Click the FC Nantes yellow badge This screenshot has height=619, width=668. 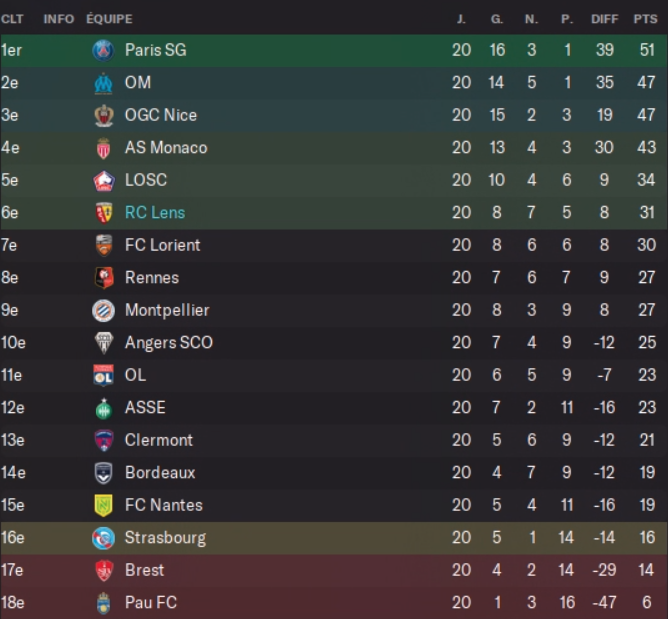(x=103, y=505)
